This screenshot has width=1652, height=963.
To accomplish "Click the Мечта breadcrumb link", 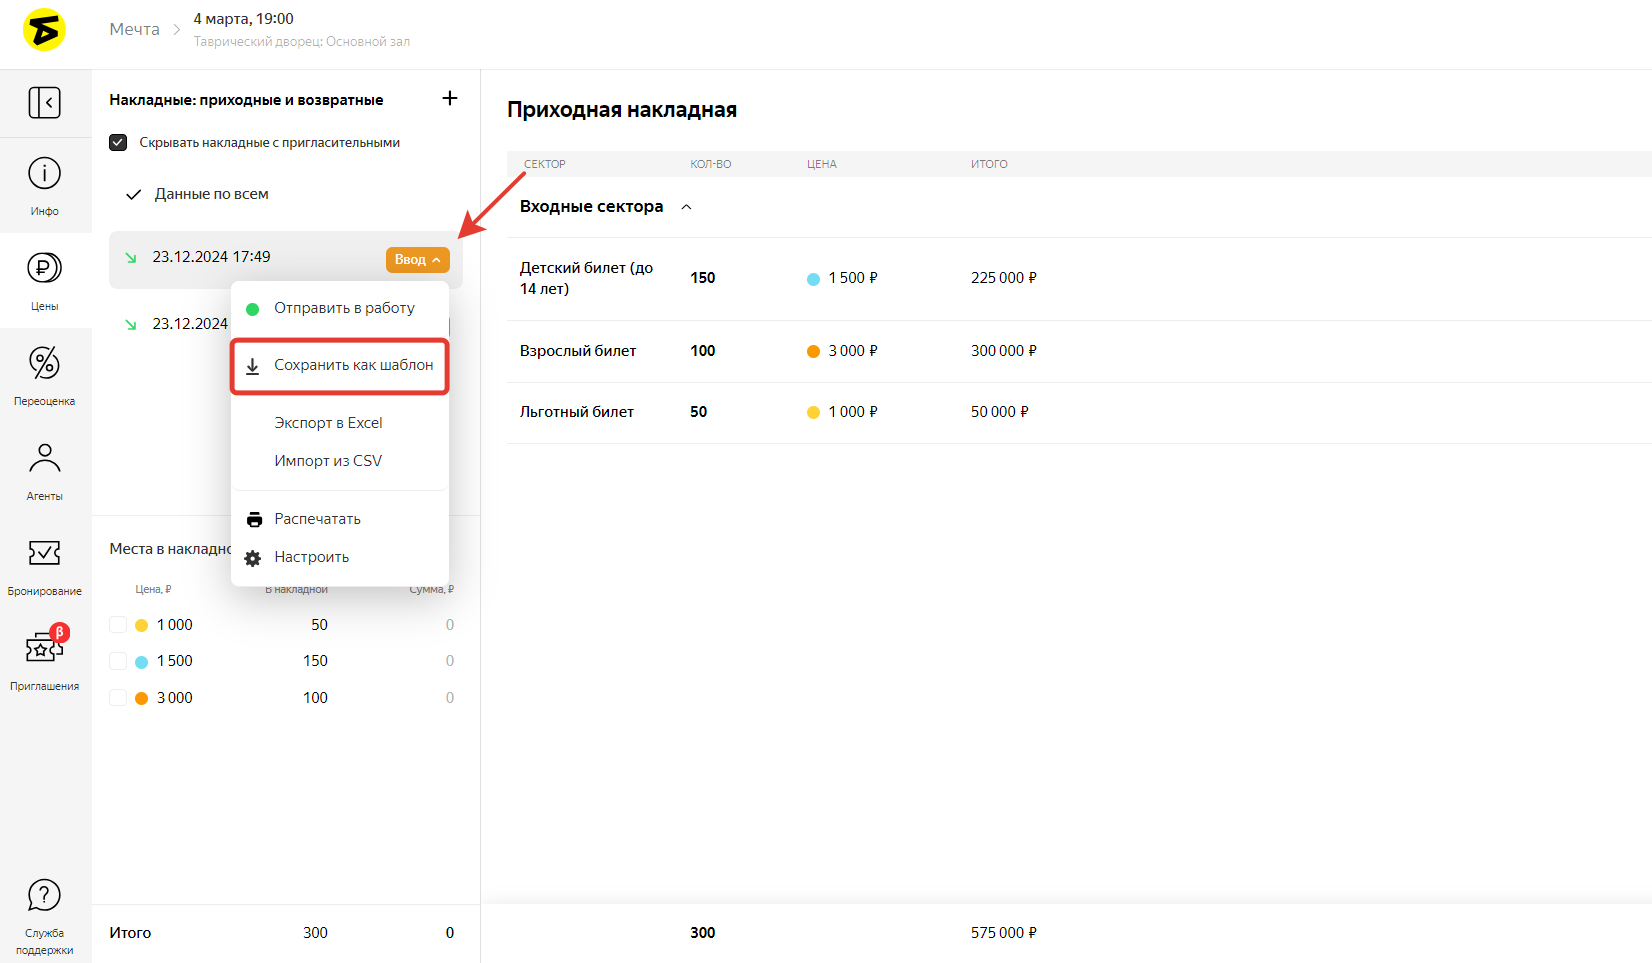I will point(134,29).
